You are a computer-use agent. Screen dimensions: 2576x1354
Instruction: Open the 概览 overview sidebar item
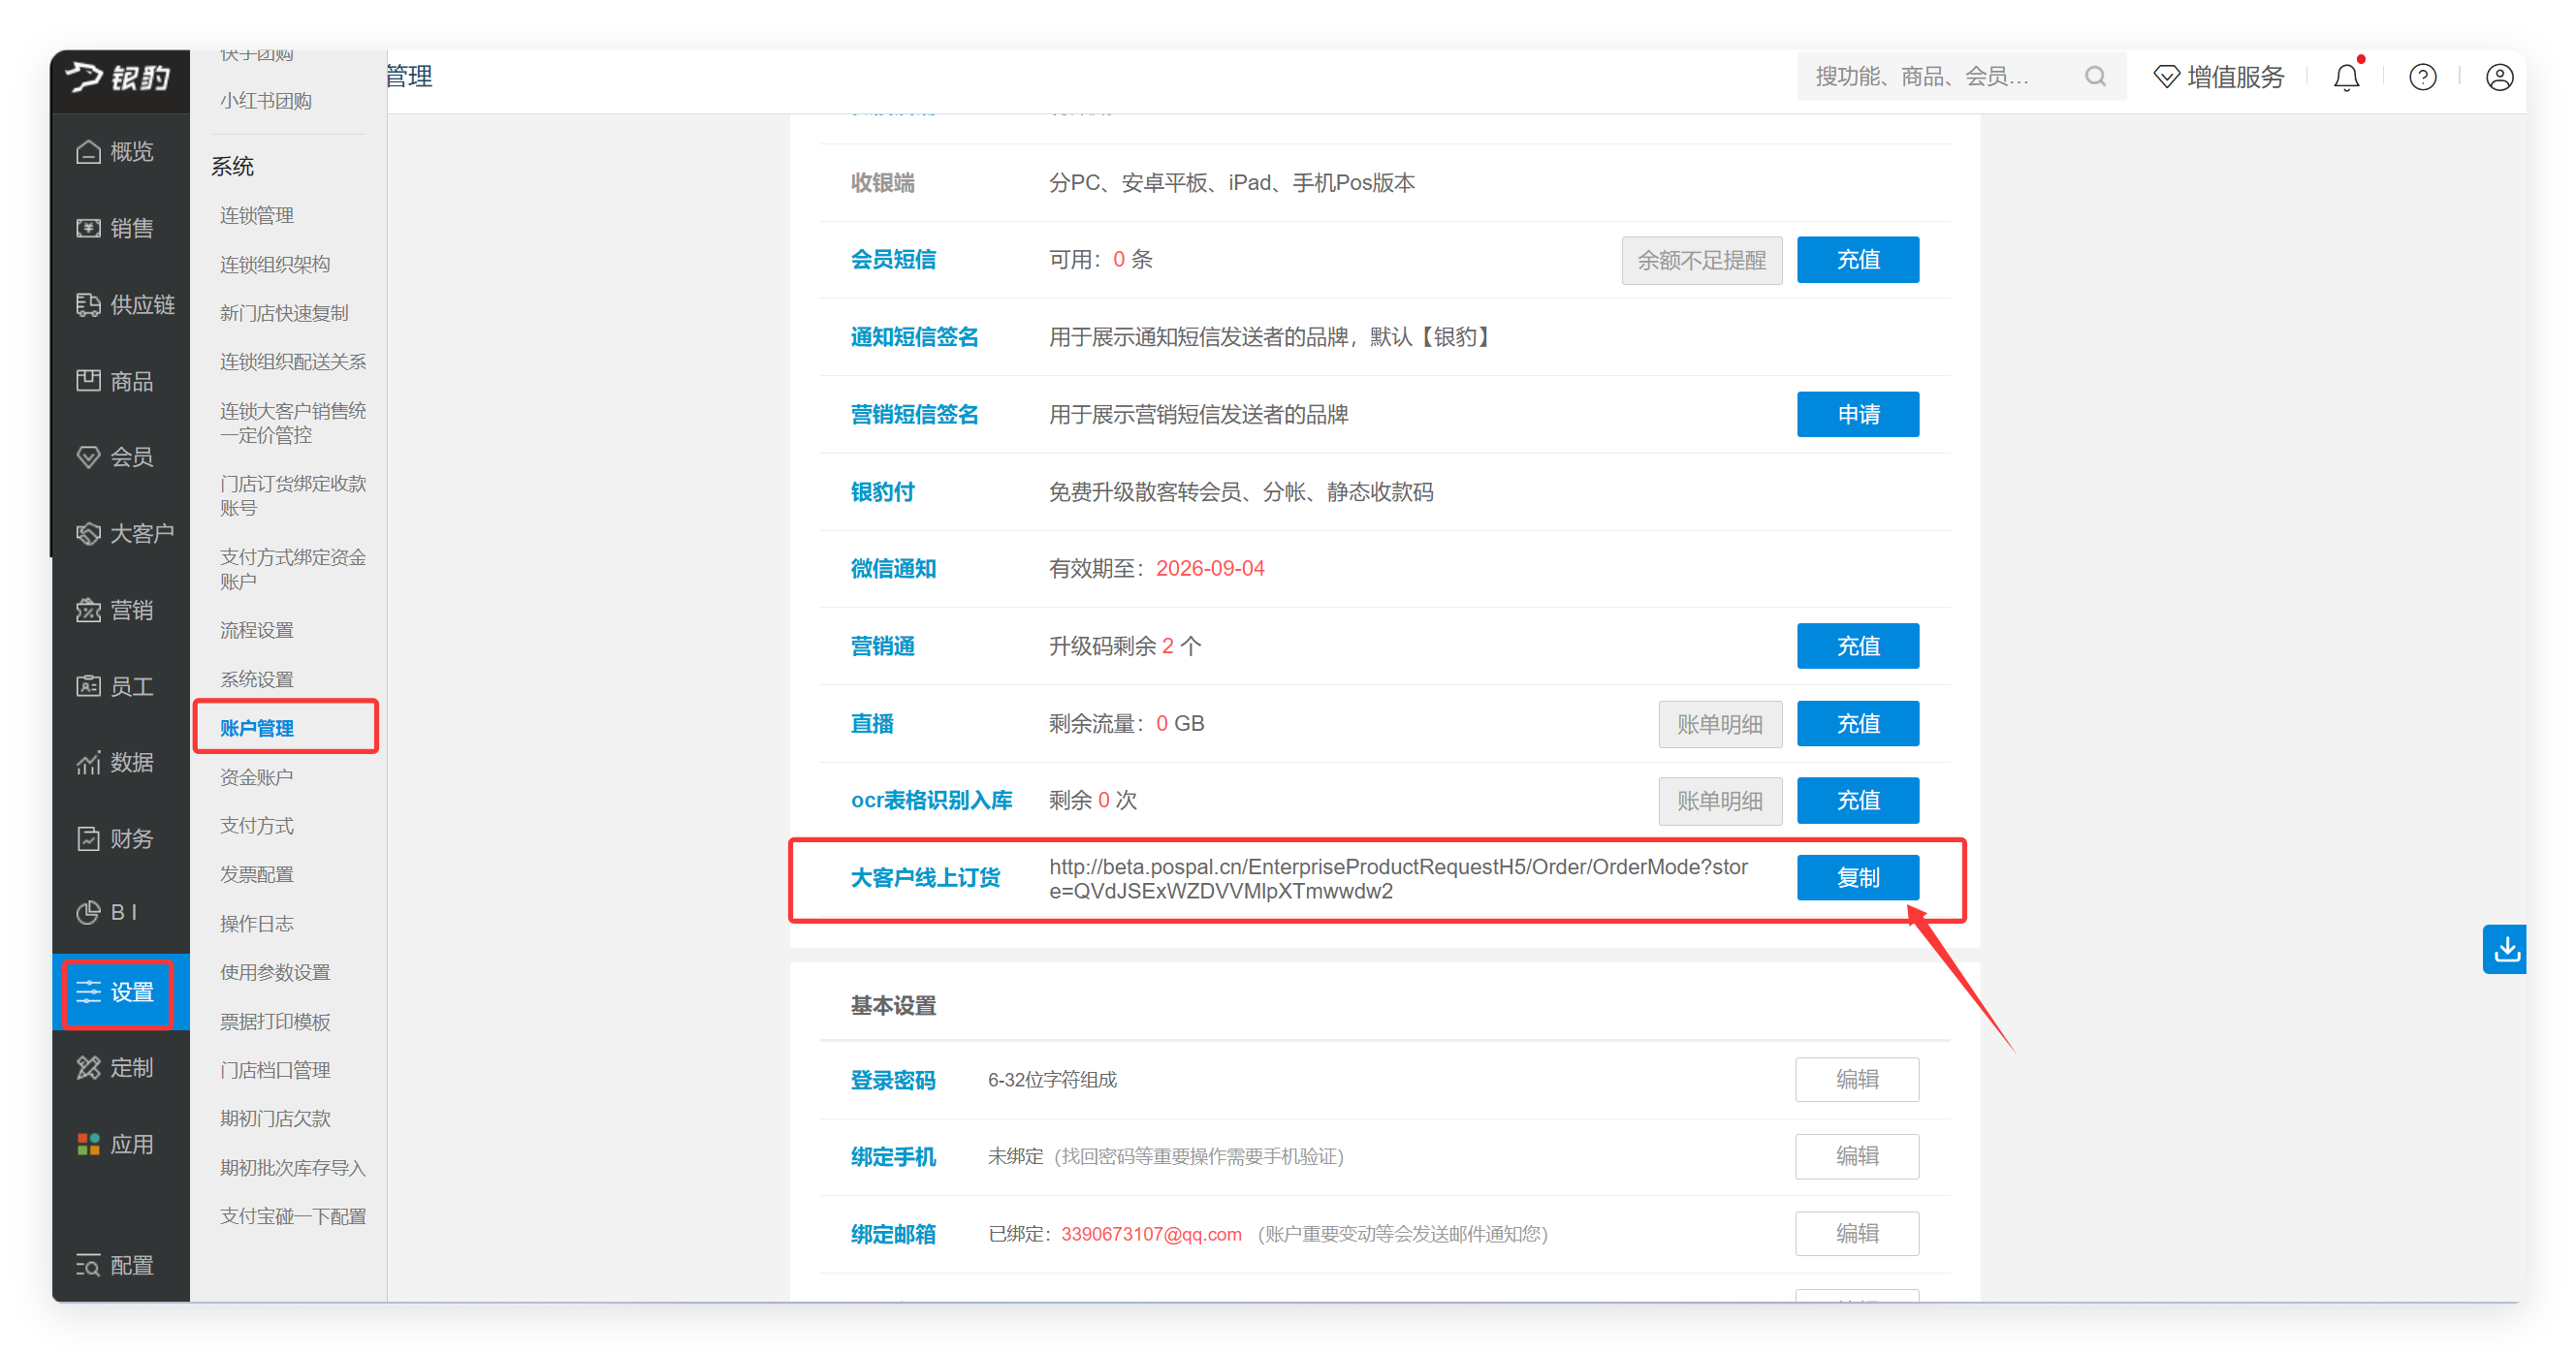click(x=117, y=152)
